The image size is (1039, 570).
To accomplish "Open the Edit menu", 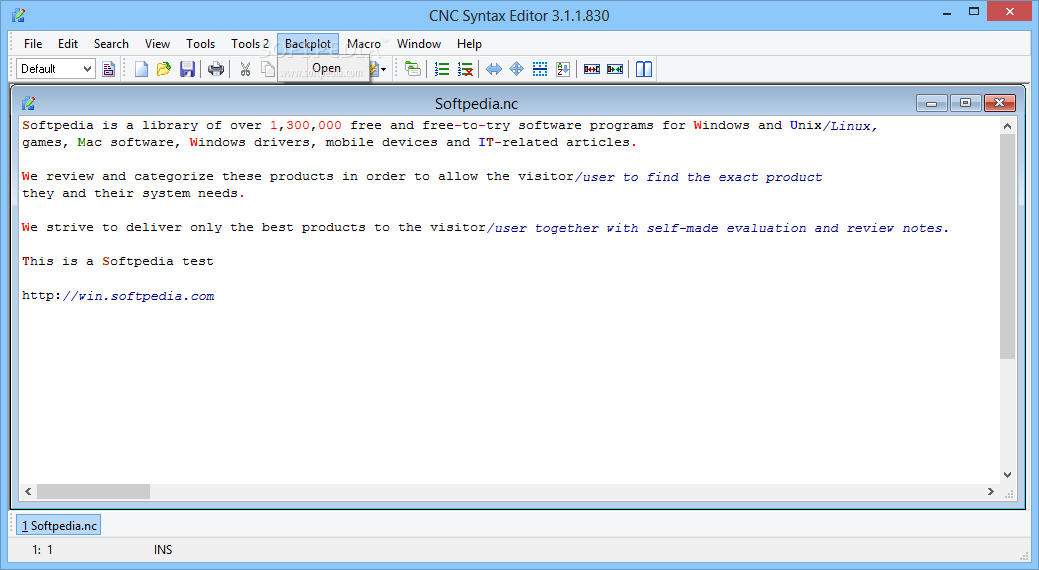I will 68,44.
